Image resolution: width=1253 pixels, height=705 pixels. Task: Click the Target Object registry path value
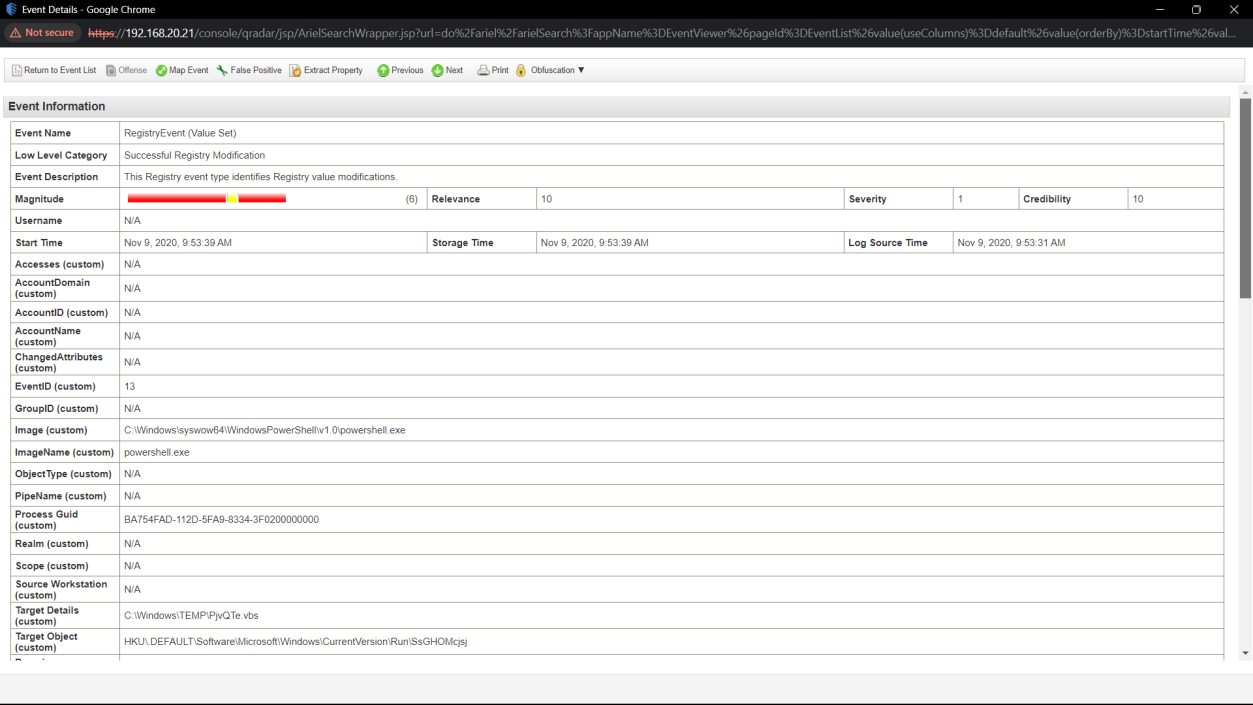pos(296,642)
